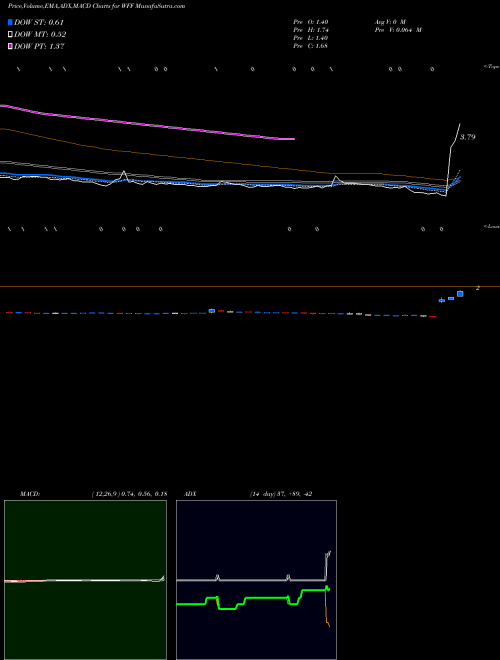Select the 'DOW MT: 0.52' legend text
500x660 pixels.
pyautogui.click(x=40, y=35)
